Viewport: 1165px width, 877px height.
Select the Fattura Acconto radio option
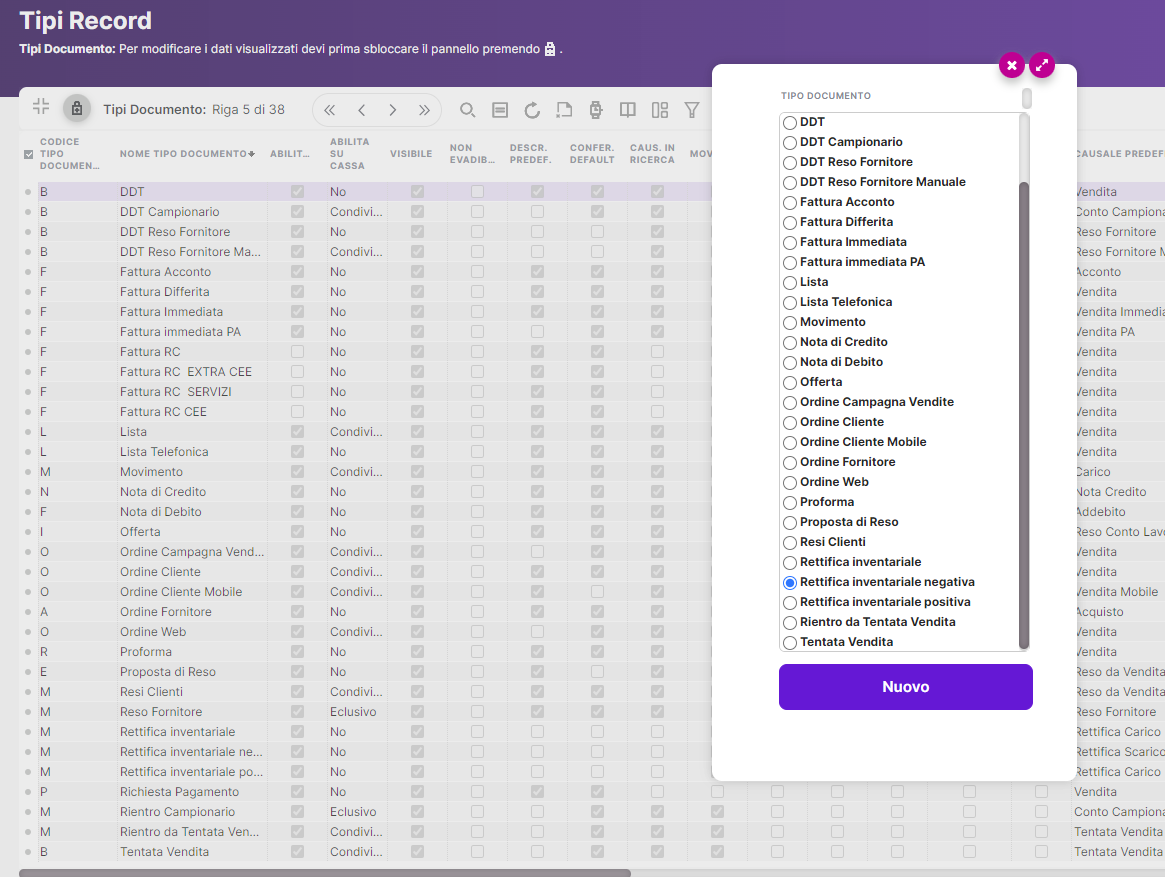(790, 203)
